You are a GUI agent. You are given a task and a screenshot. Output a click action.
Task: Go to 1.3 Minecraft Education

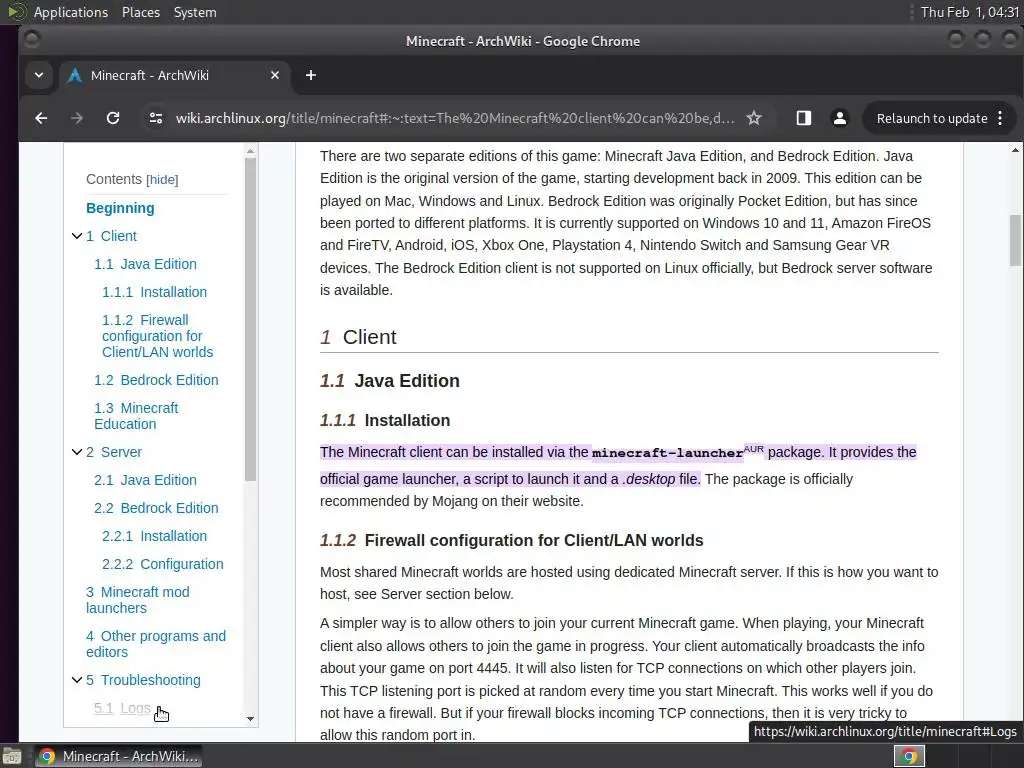point(136,416)
